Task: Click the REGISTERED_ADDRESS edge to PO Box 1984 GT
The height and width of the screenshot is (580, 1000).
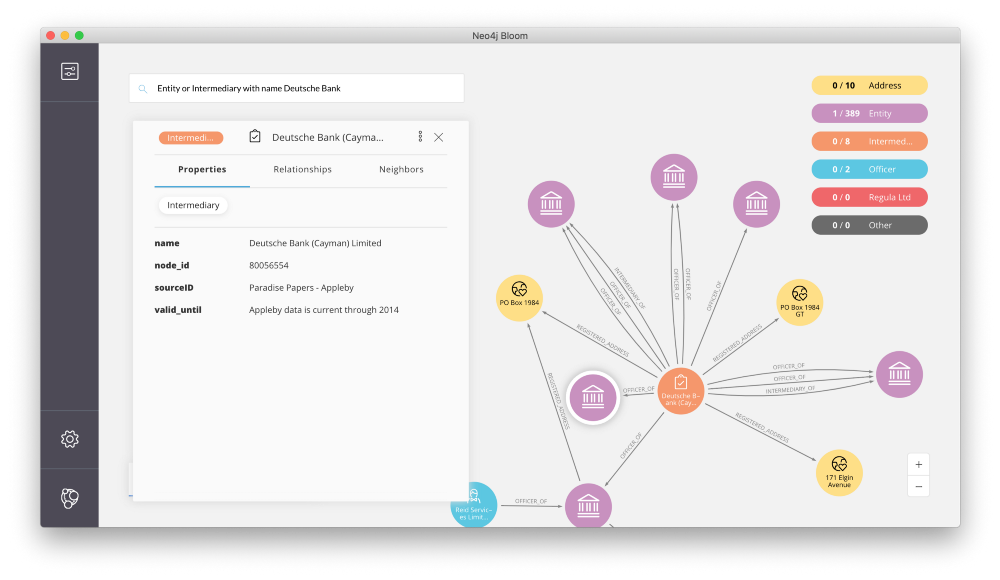Action: (737, 343)
